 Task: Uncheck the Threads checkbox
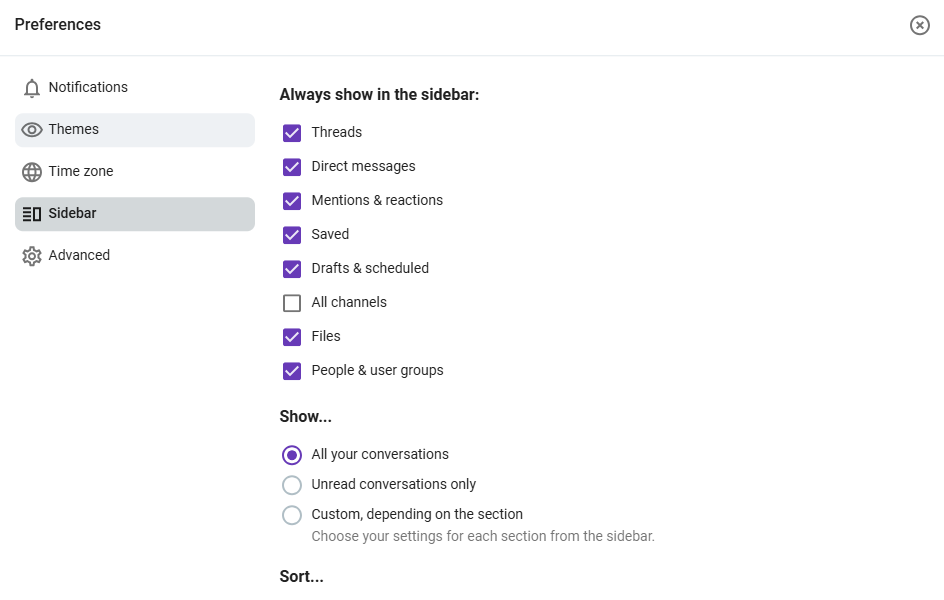coord(292,133)
